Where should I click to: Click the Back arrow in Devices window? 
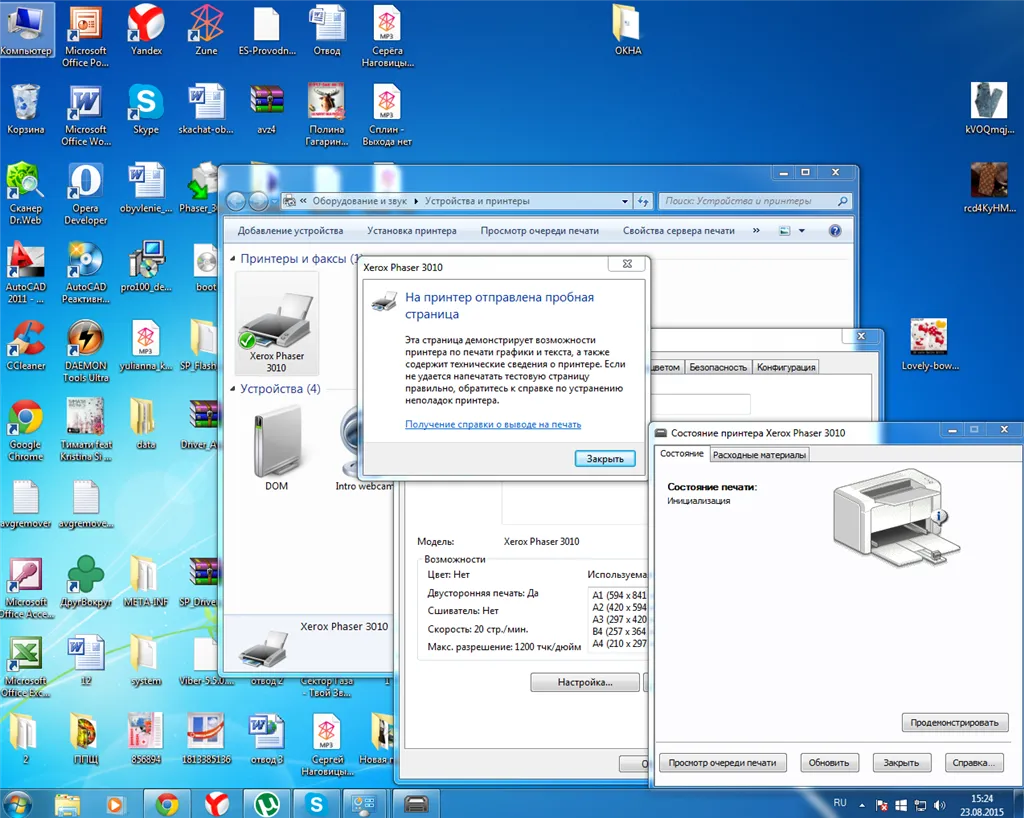[x=236, y=201]
